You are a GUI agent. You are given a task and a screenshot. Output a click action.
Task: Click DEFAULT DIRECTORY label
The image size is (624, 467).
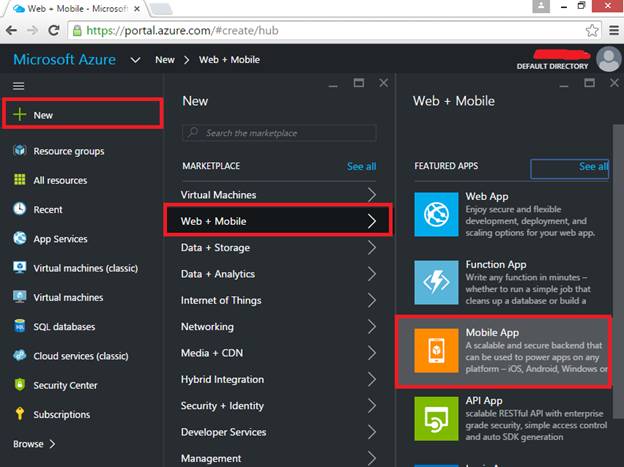[552, 66]
